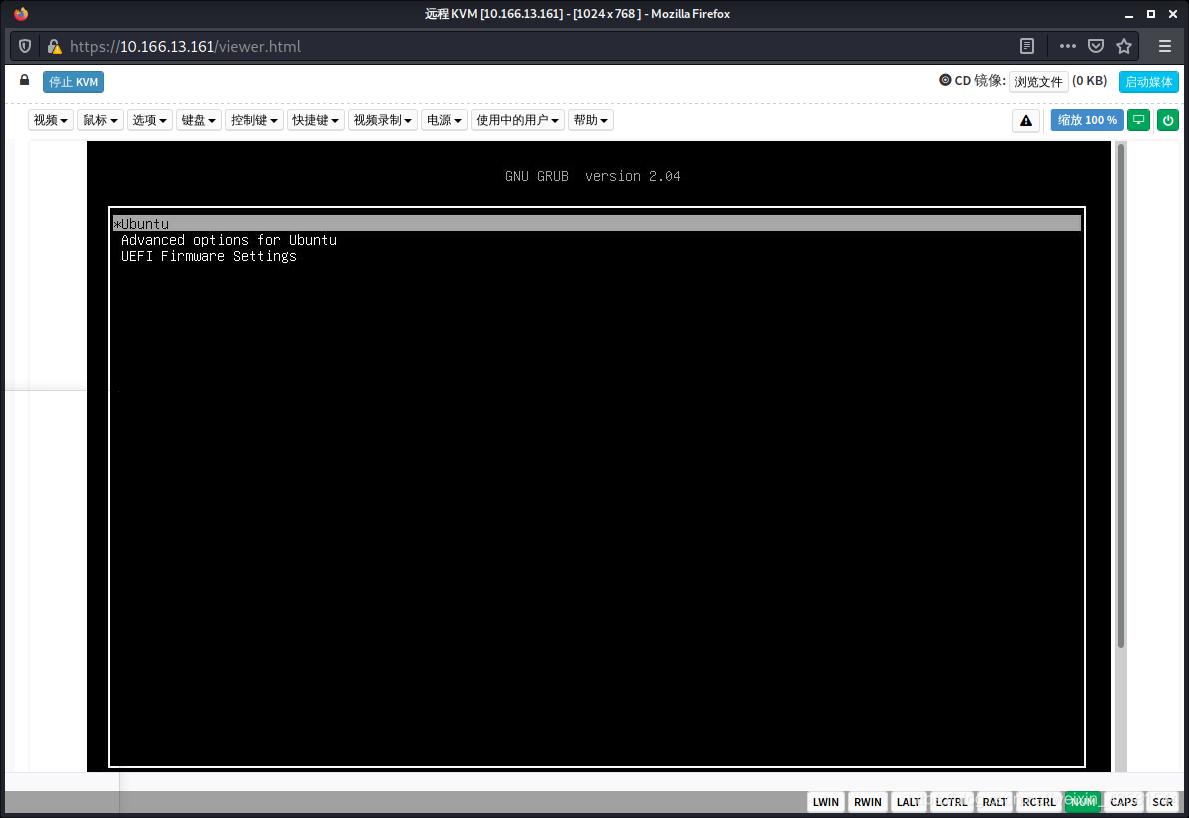Open the 电源 dropdown menu
Viewport: 1189px width, 818px height.
click(x=444, y=120)
